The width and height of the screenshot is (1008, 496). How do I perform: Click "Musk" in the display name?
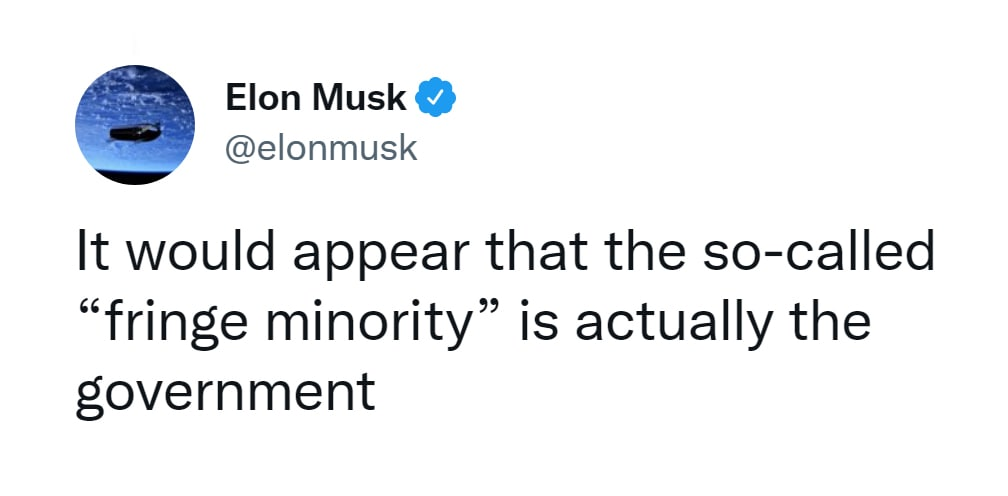[360, 98]
